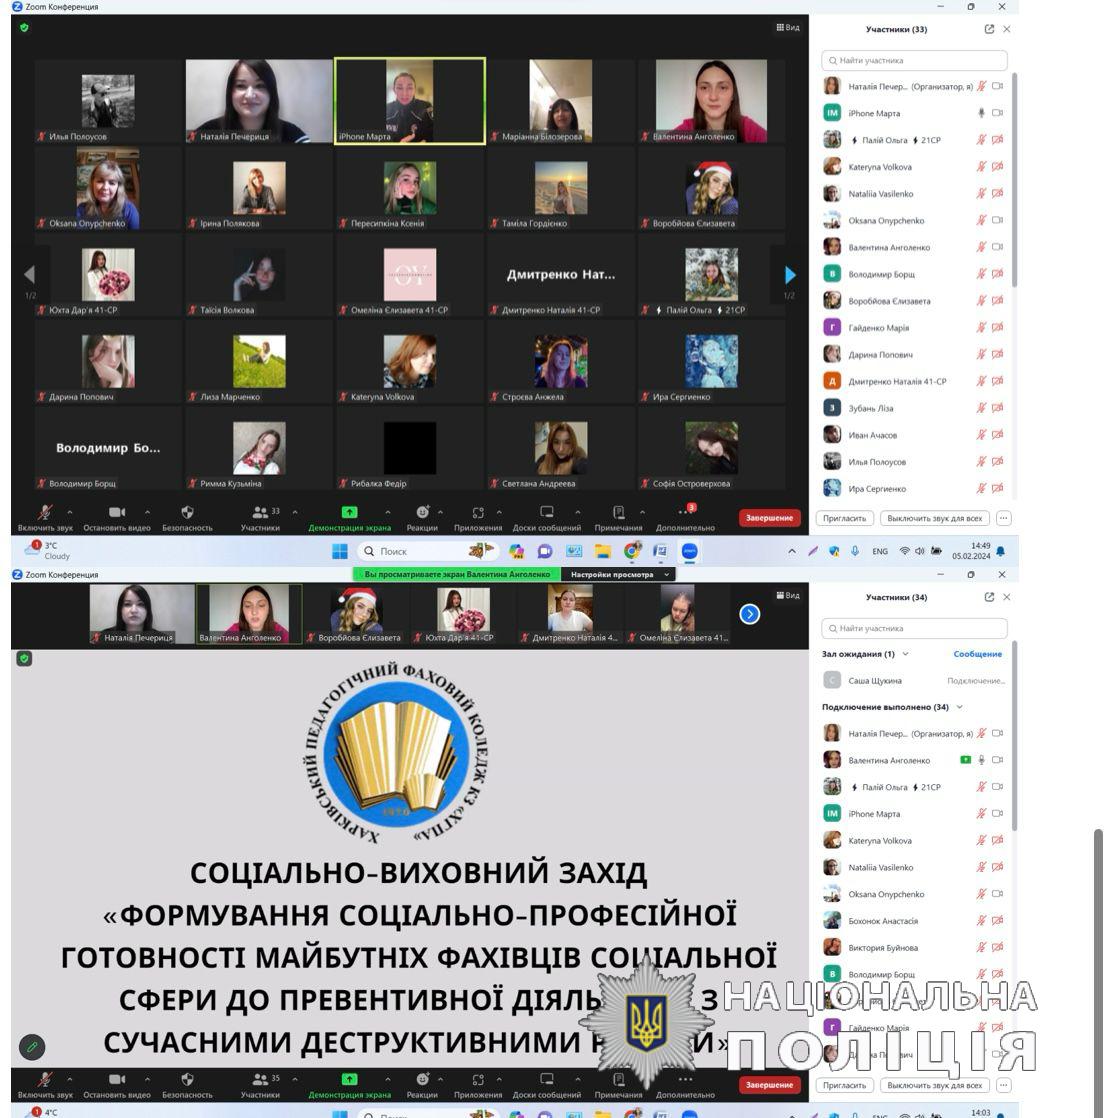Open Chrome icon on Windows taskbar

tap(632, 551)
